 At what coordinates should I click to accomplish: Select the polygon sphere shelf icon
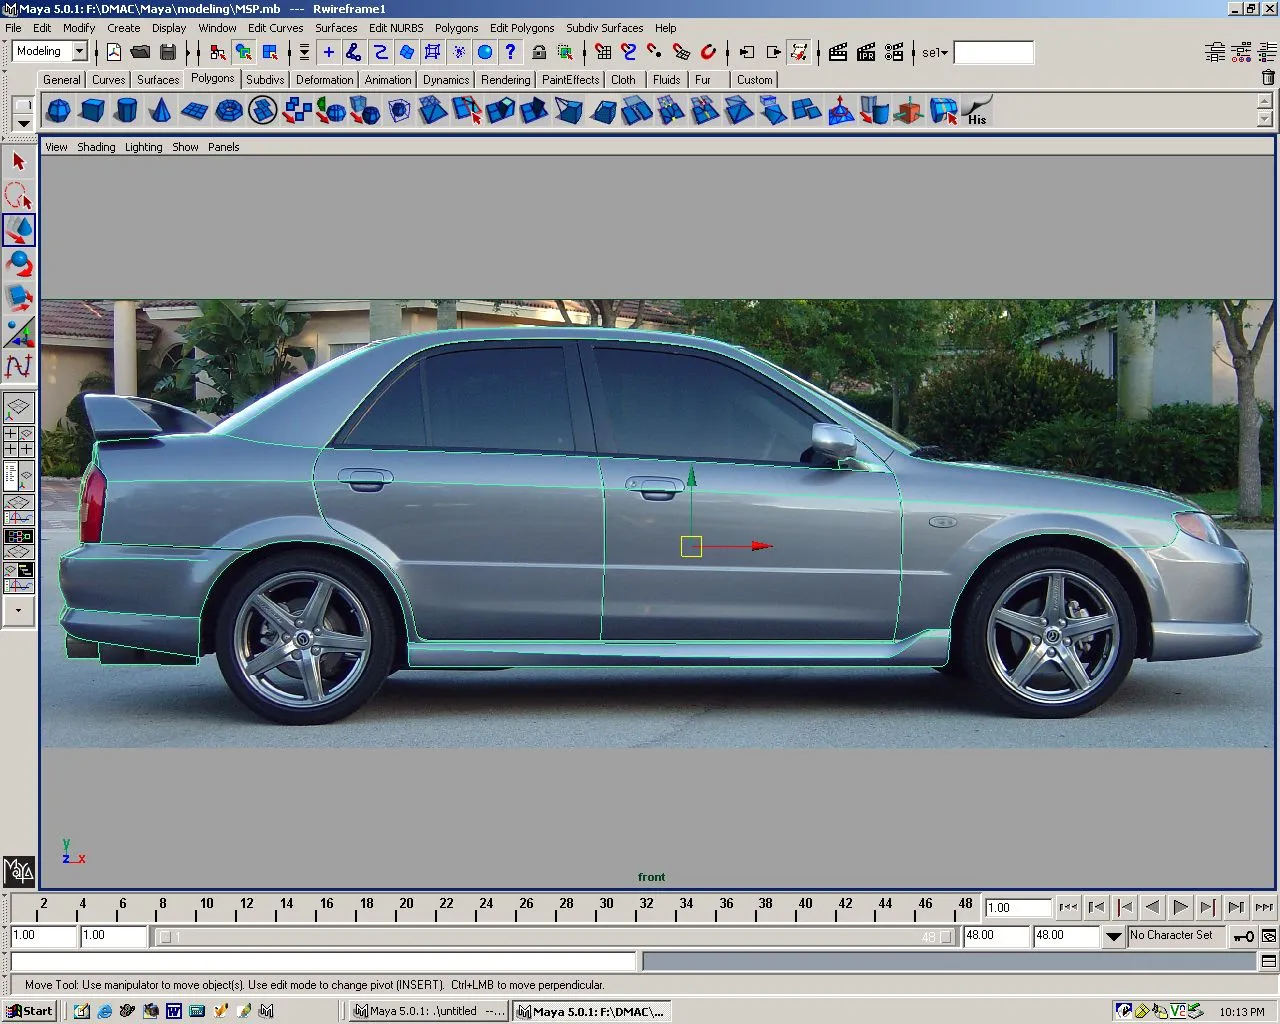tap(58, 111)
